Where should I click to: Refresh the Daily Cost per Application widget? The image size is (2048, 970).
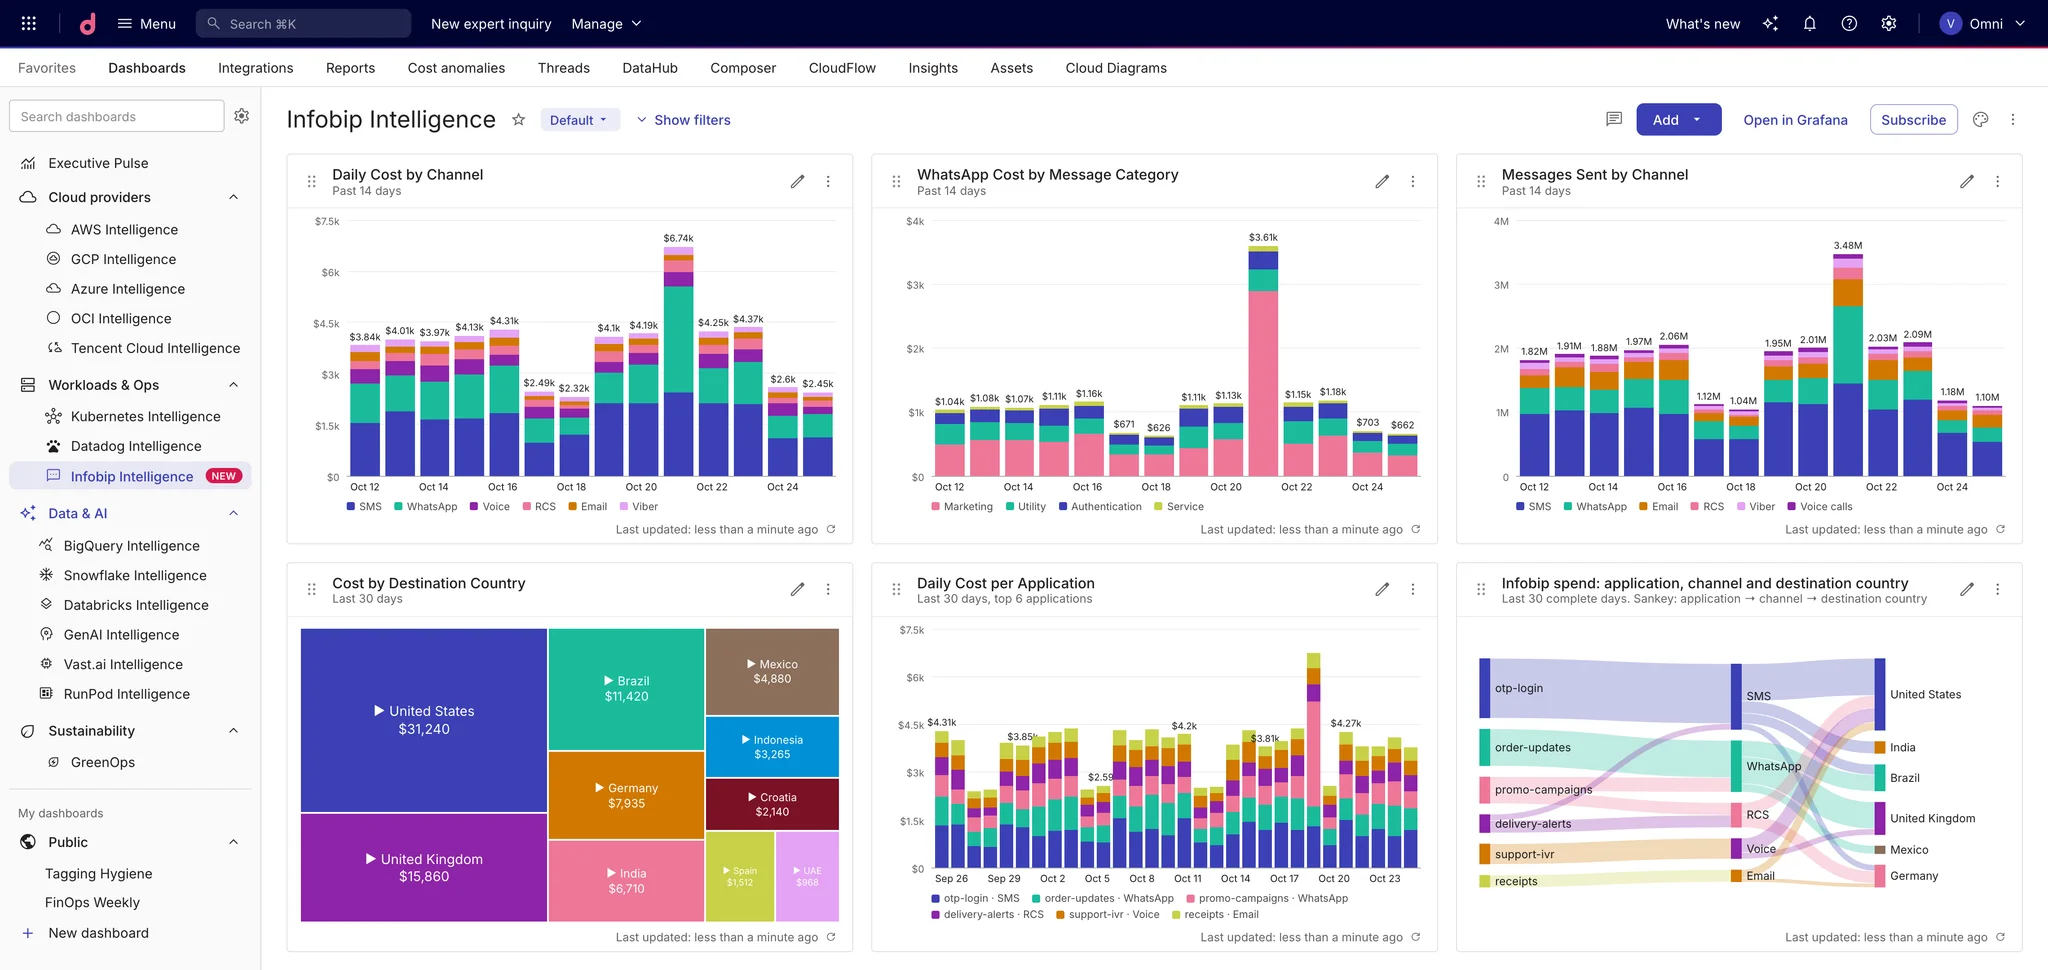(1415, 937)
